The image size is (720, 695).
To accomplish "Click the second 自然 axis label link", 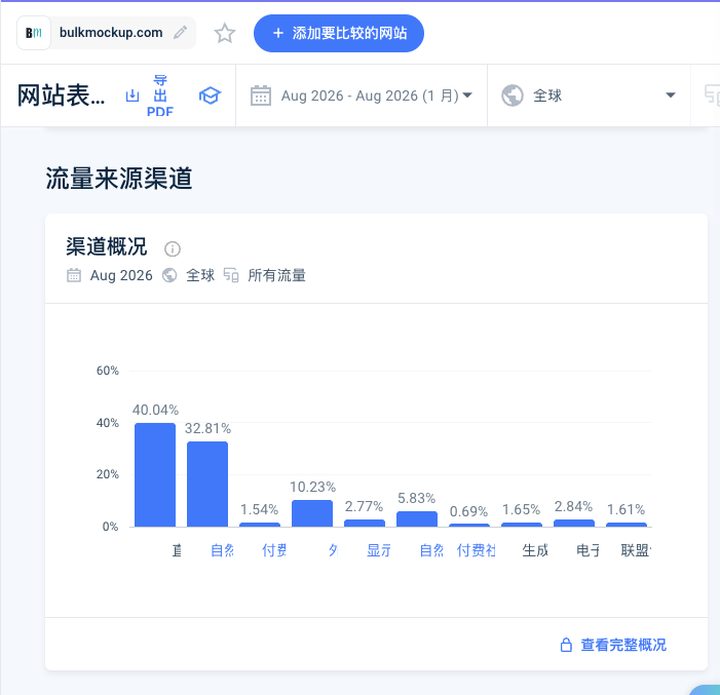I will coord(432,550).
